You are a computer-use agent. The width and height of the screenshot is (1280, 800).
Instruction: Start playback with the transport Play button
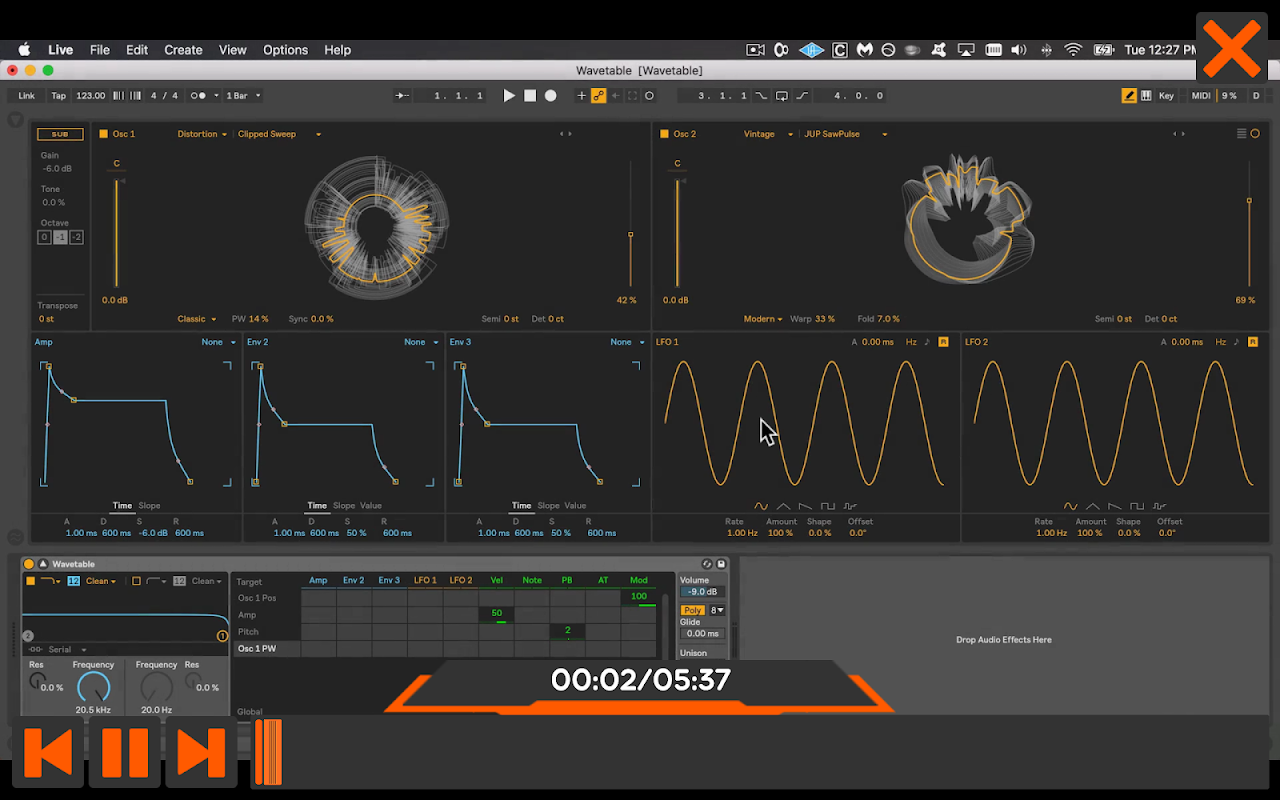pos(509,96)
